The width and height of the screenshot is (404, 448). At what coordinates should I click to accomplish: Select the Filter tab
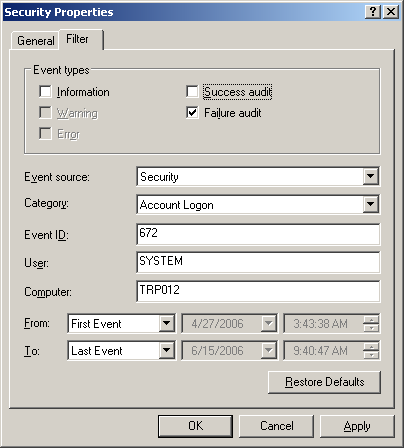(x=77, y=39)
